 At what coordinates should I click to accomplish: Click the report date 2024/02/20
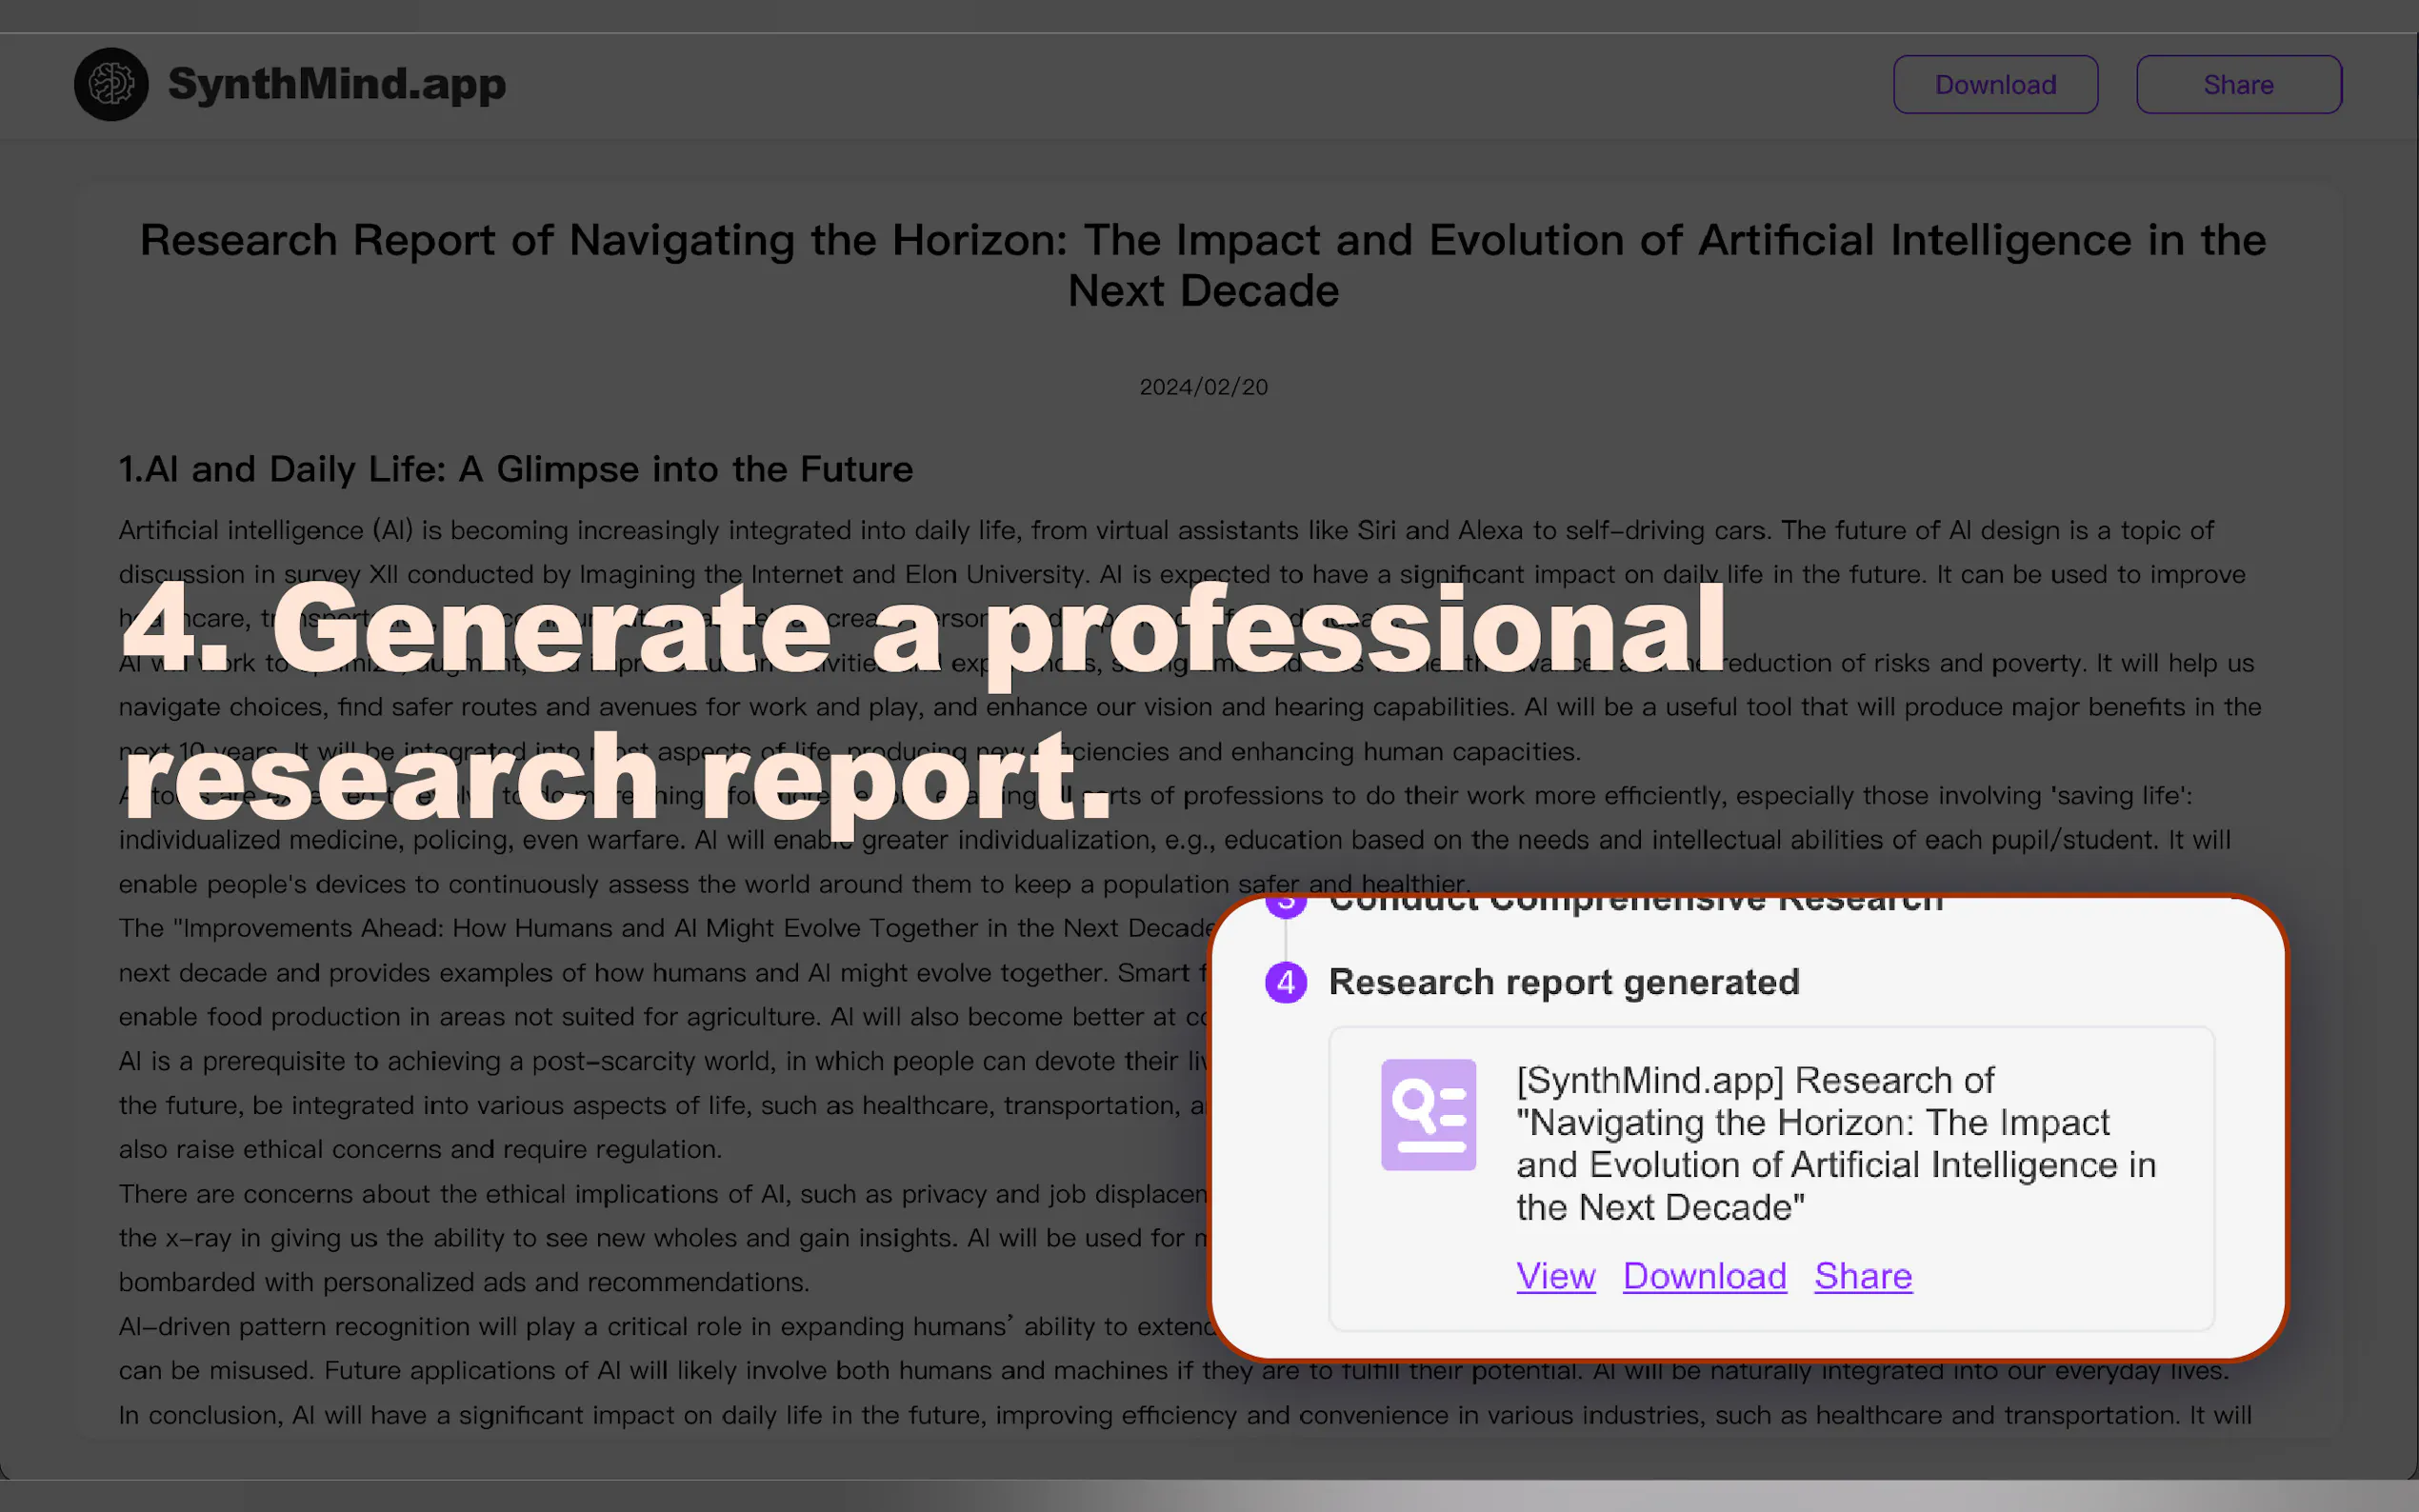click(x=1203, y=387)
